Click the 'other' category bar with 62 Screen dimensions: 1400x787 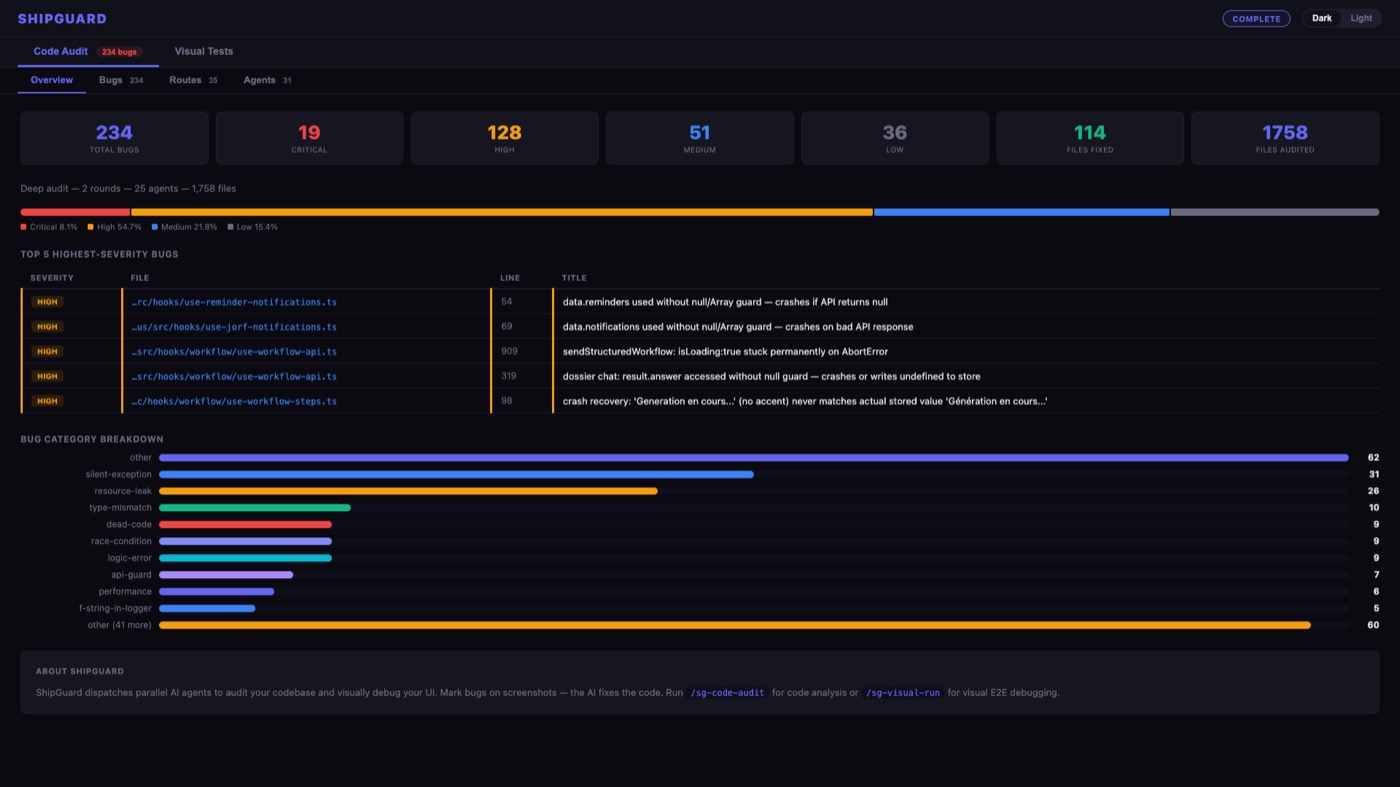(754, 458)
